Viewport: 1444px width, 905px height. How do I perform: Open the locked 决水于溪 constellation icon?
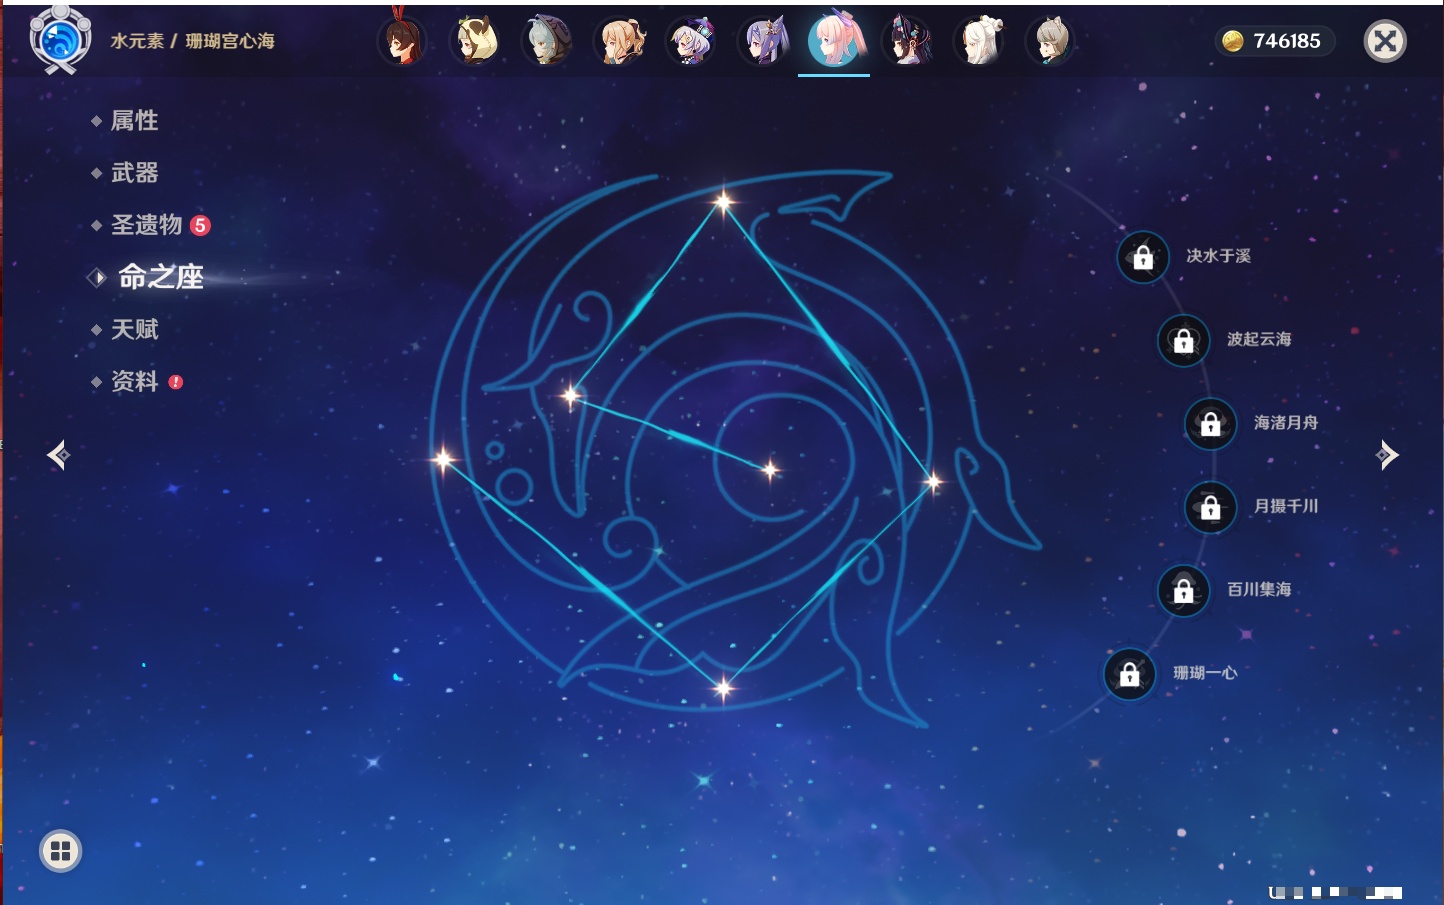coord(1143,258)
